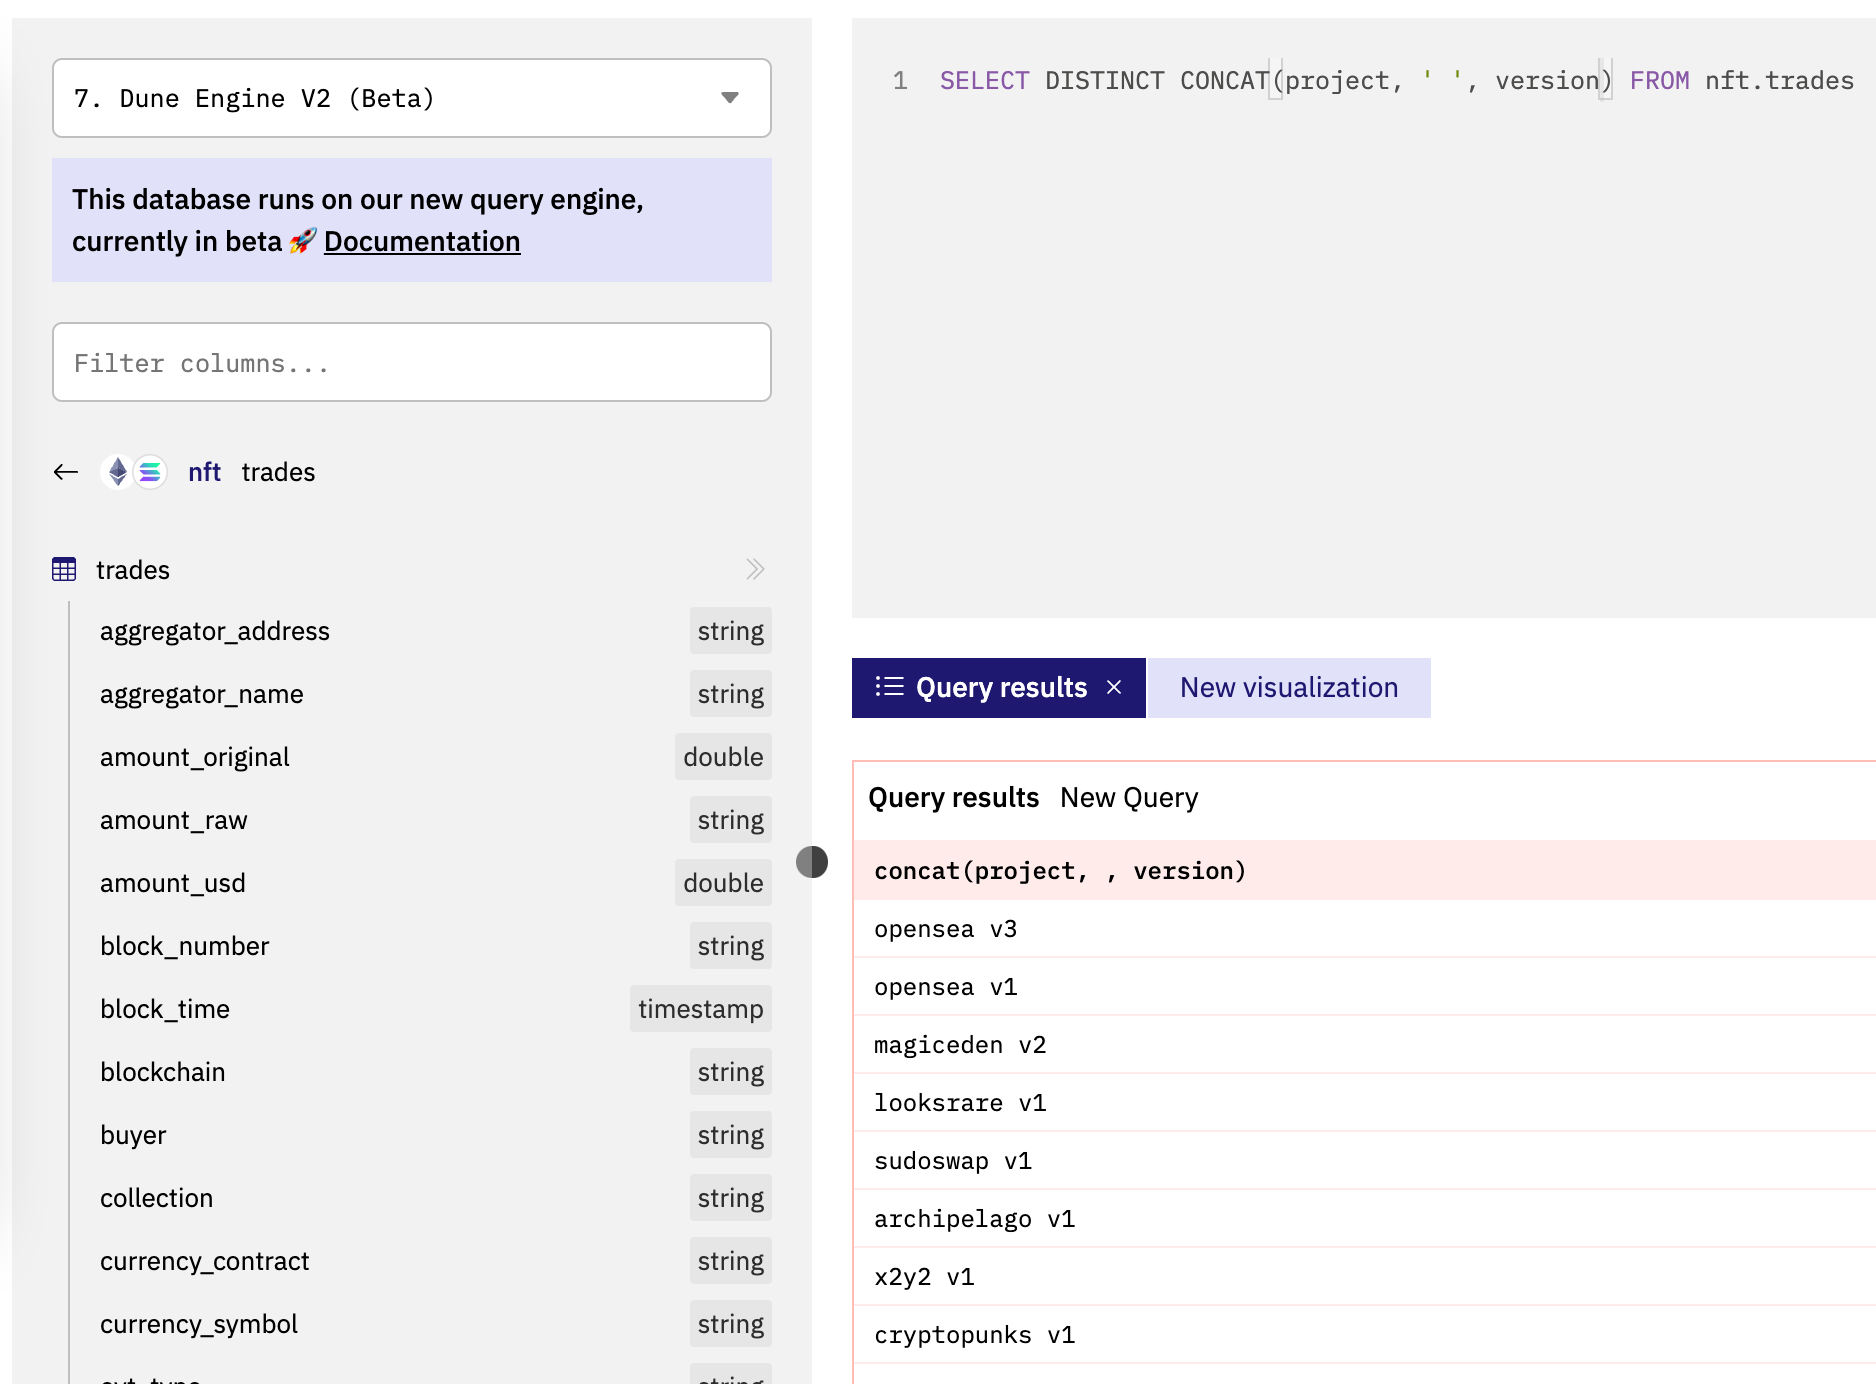
Task: Click the FROM keyword in the query
Action: pyautogui.click(x=1659, y=81)
